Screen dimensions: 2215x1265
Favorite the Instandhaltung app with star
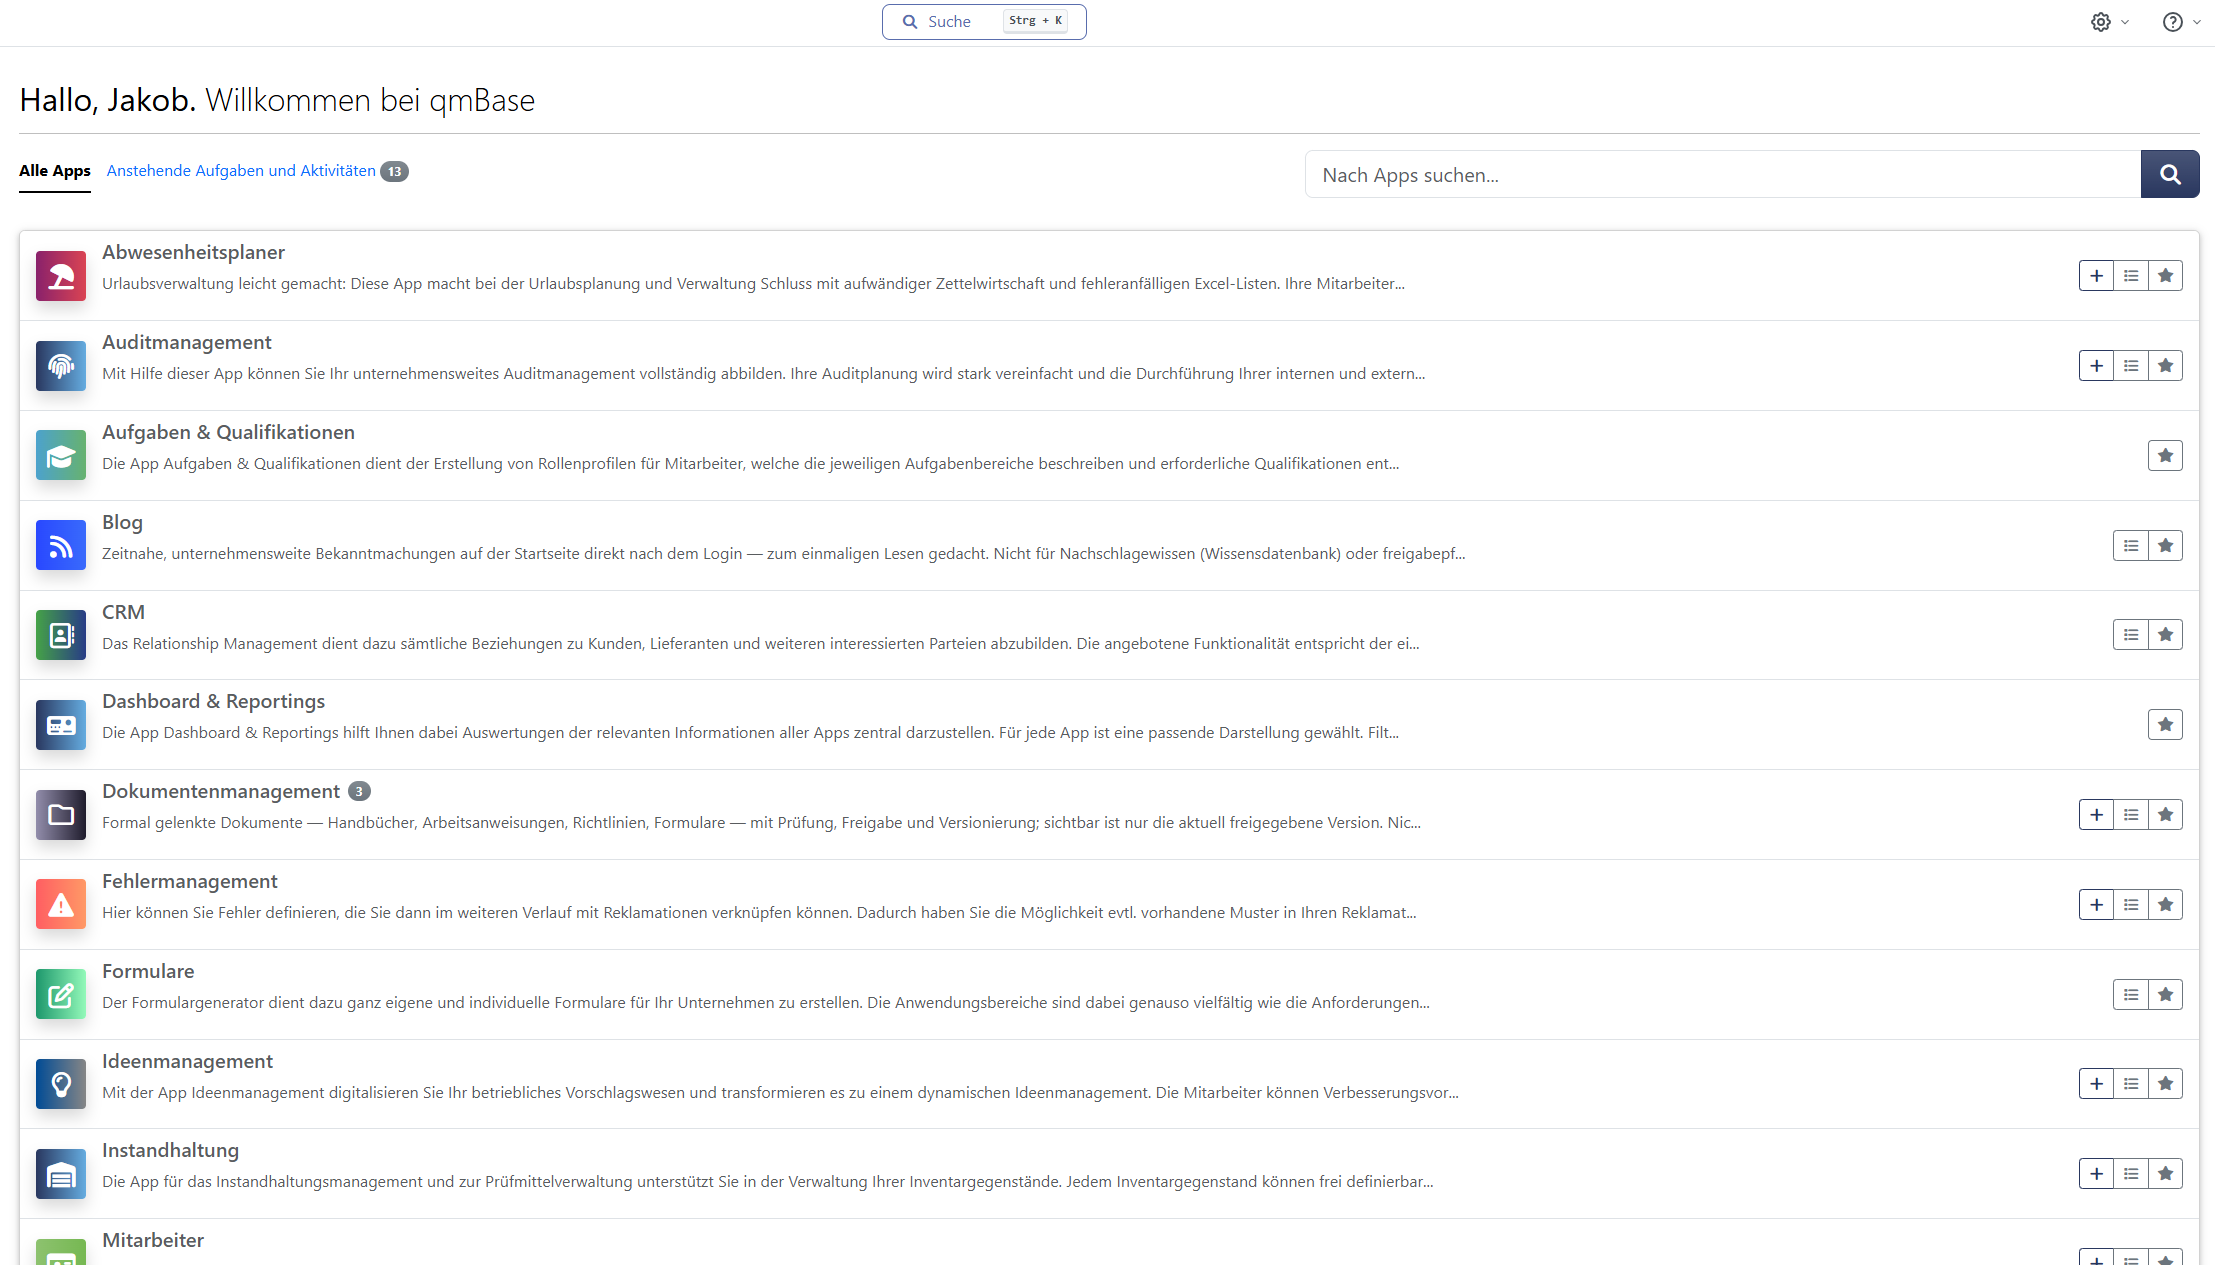pyautogui.click(x=2165, y=1174)
